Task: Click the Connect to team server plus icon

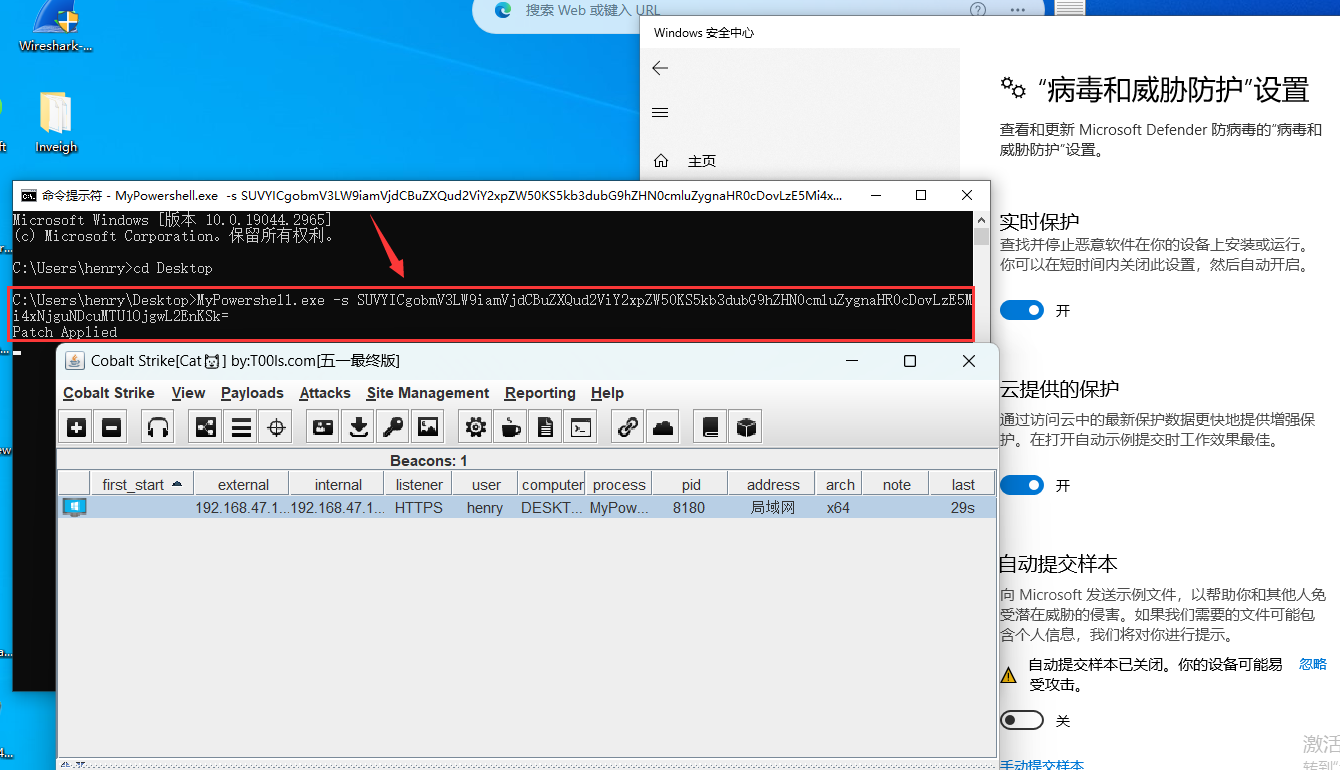Action: pyautogui.click(x=76, y=428)
